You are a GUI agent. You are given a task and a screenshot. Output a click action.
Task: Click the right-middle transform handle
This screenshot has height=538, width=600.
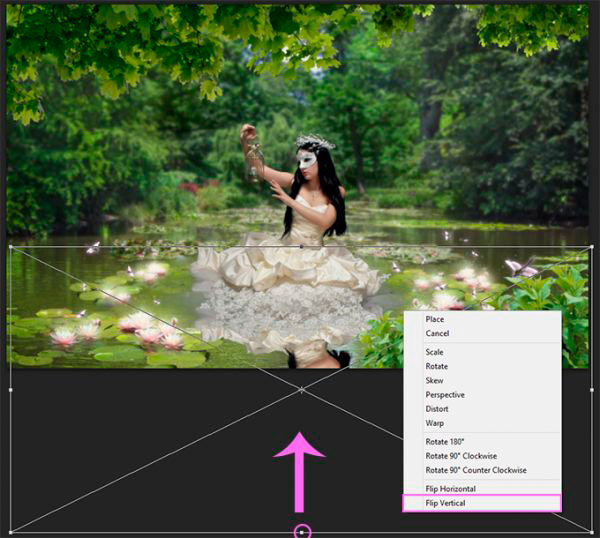tap(592, 390)
